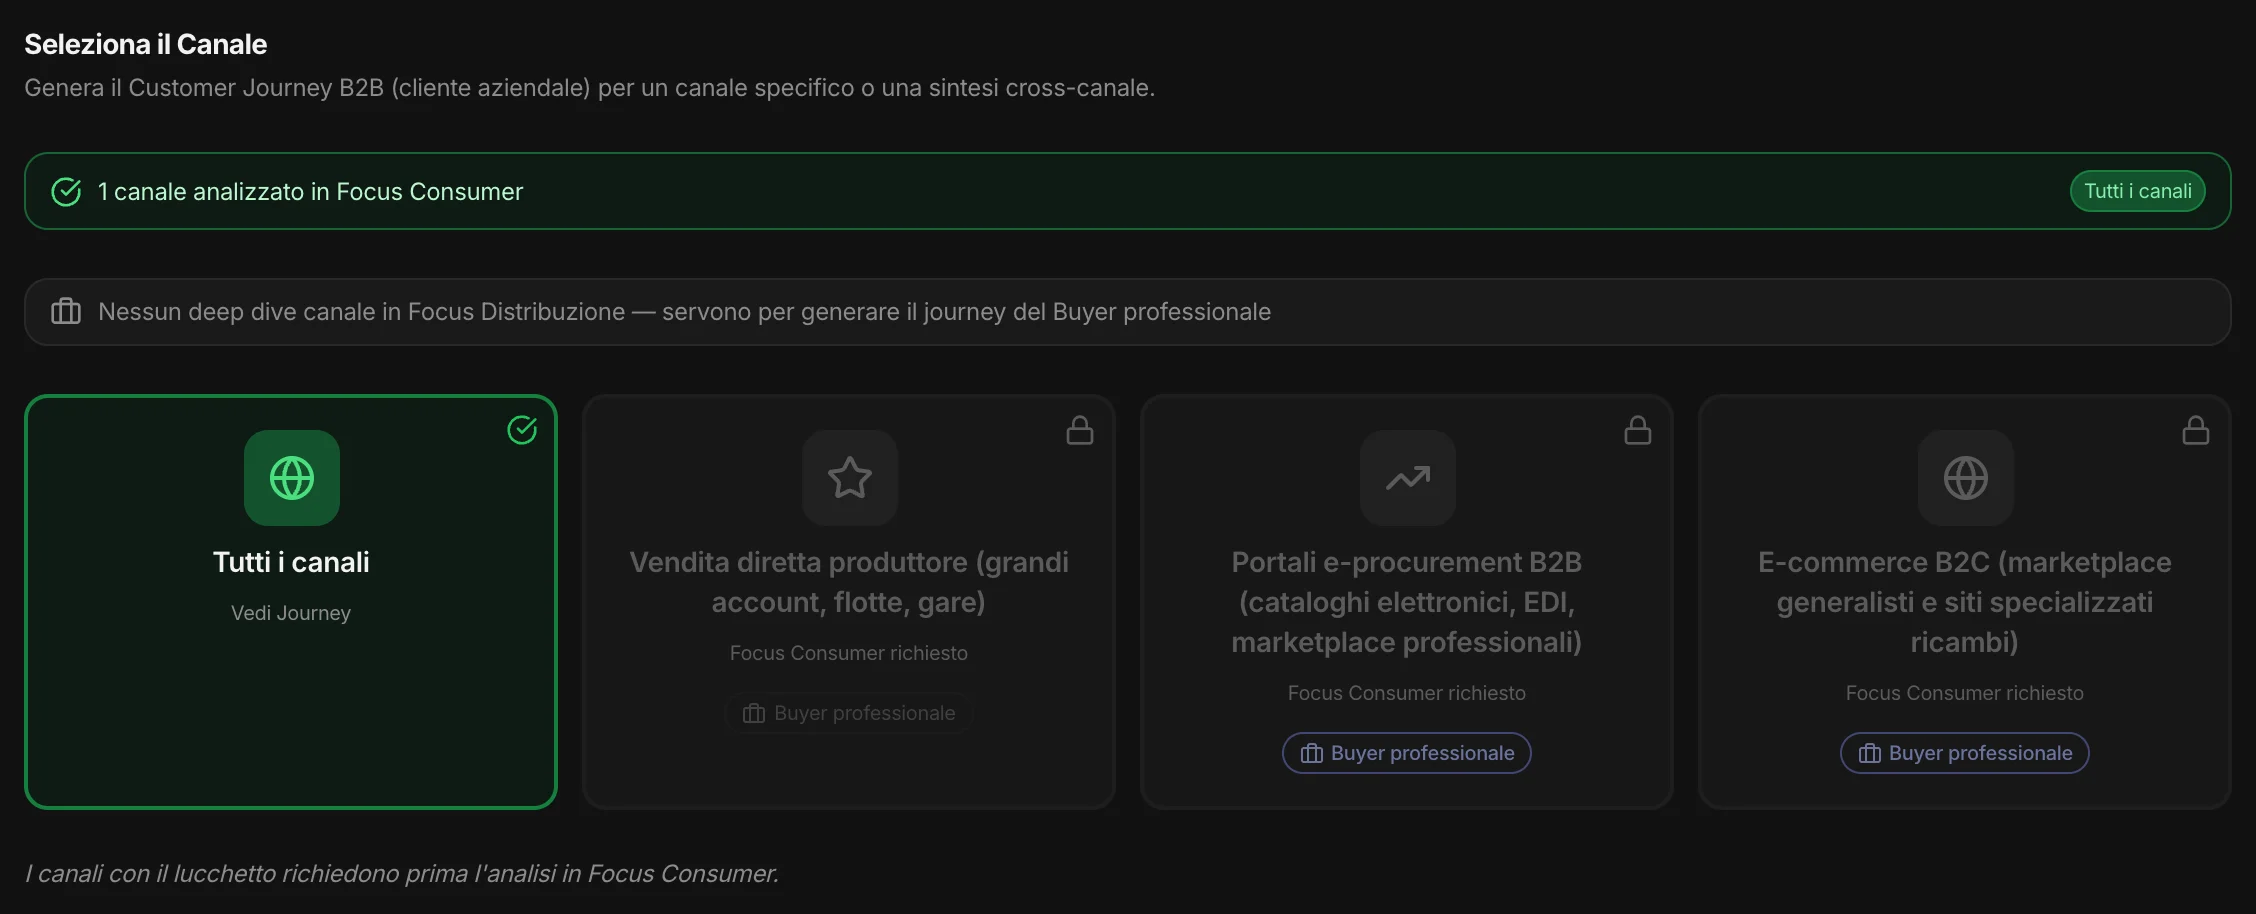The width and height of the screenshot is (2256, 914).
Task: Click the Tutti i canali pill in green banner
Action: [x=2137, y=191]
